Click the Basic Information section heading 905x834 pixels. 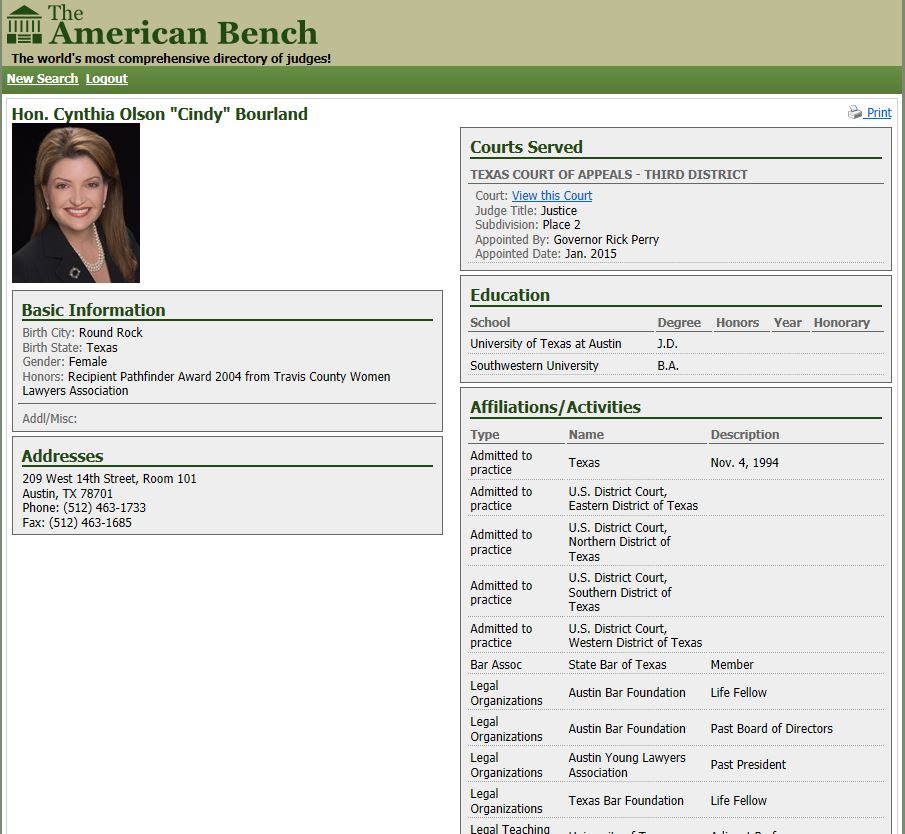tap(93, 310)
